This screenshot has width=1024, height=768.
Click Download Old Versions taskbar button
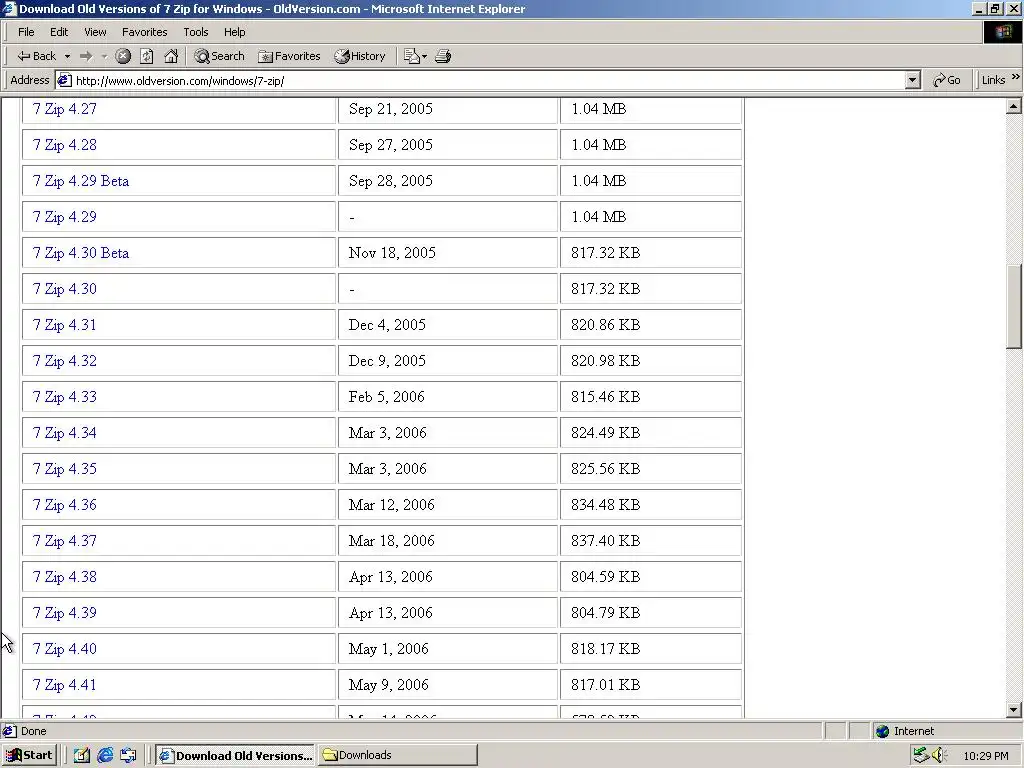236,755
